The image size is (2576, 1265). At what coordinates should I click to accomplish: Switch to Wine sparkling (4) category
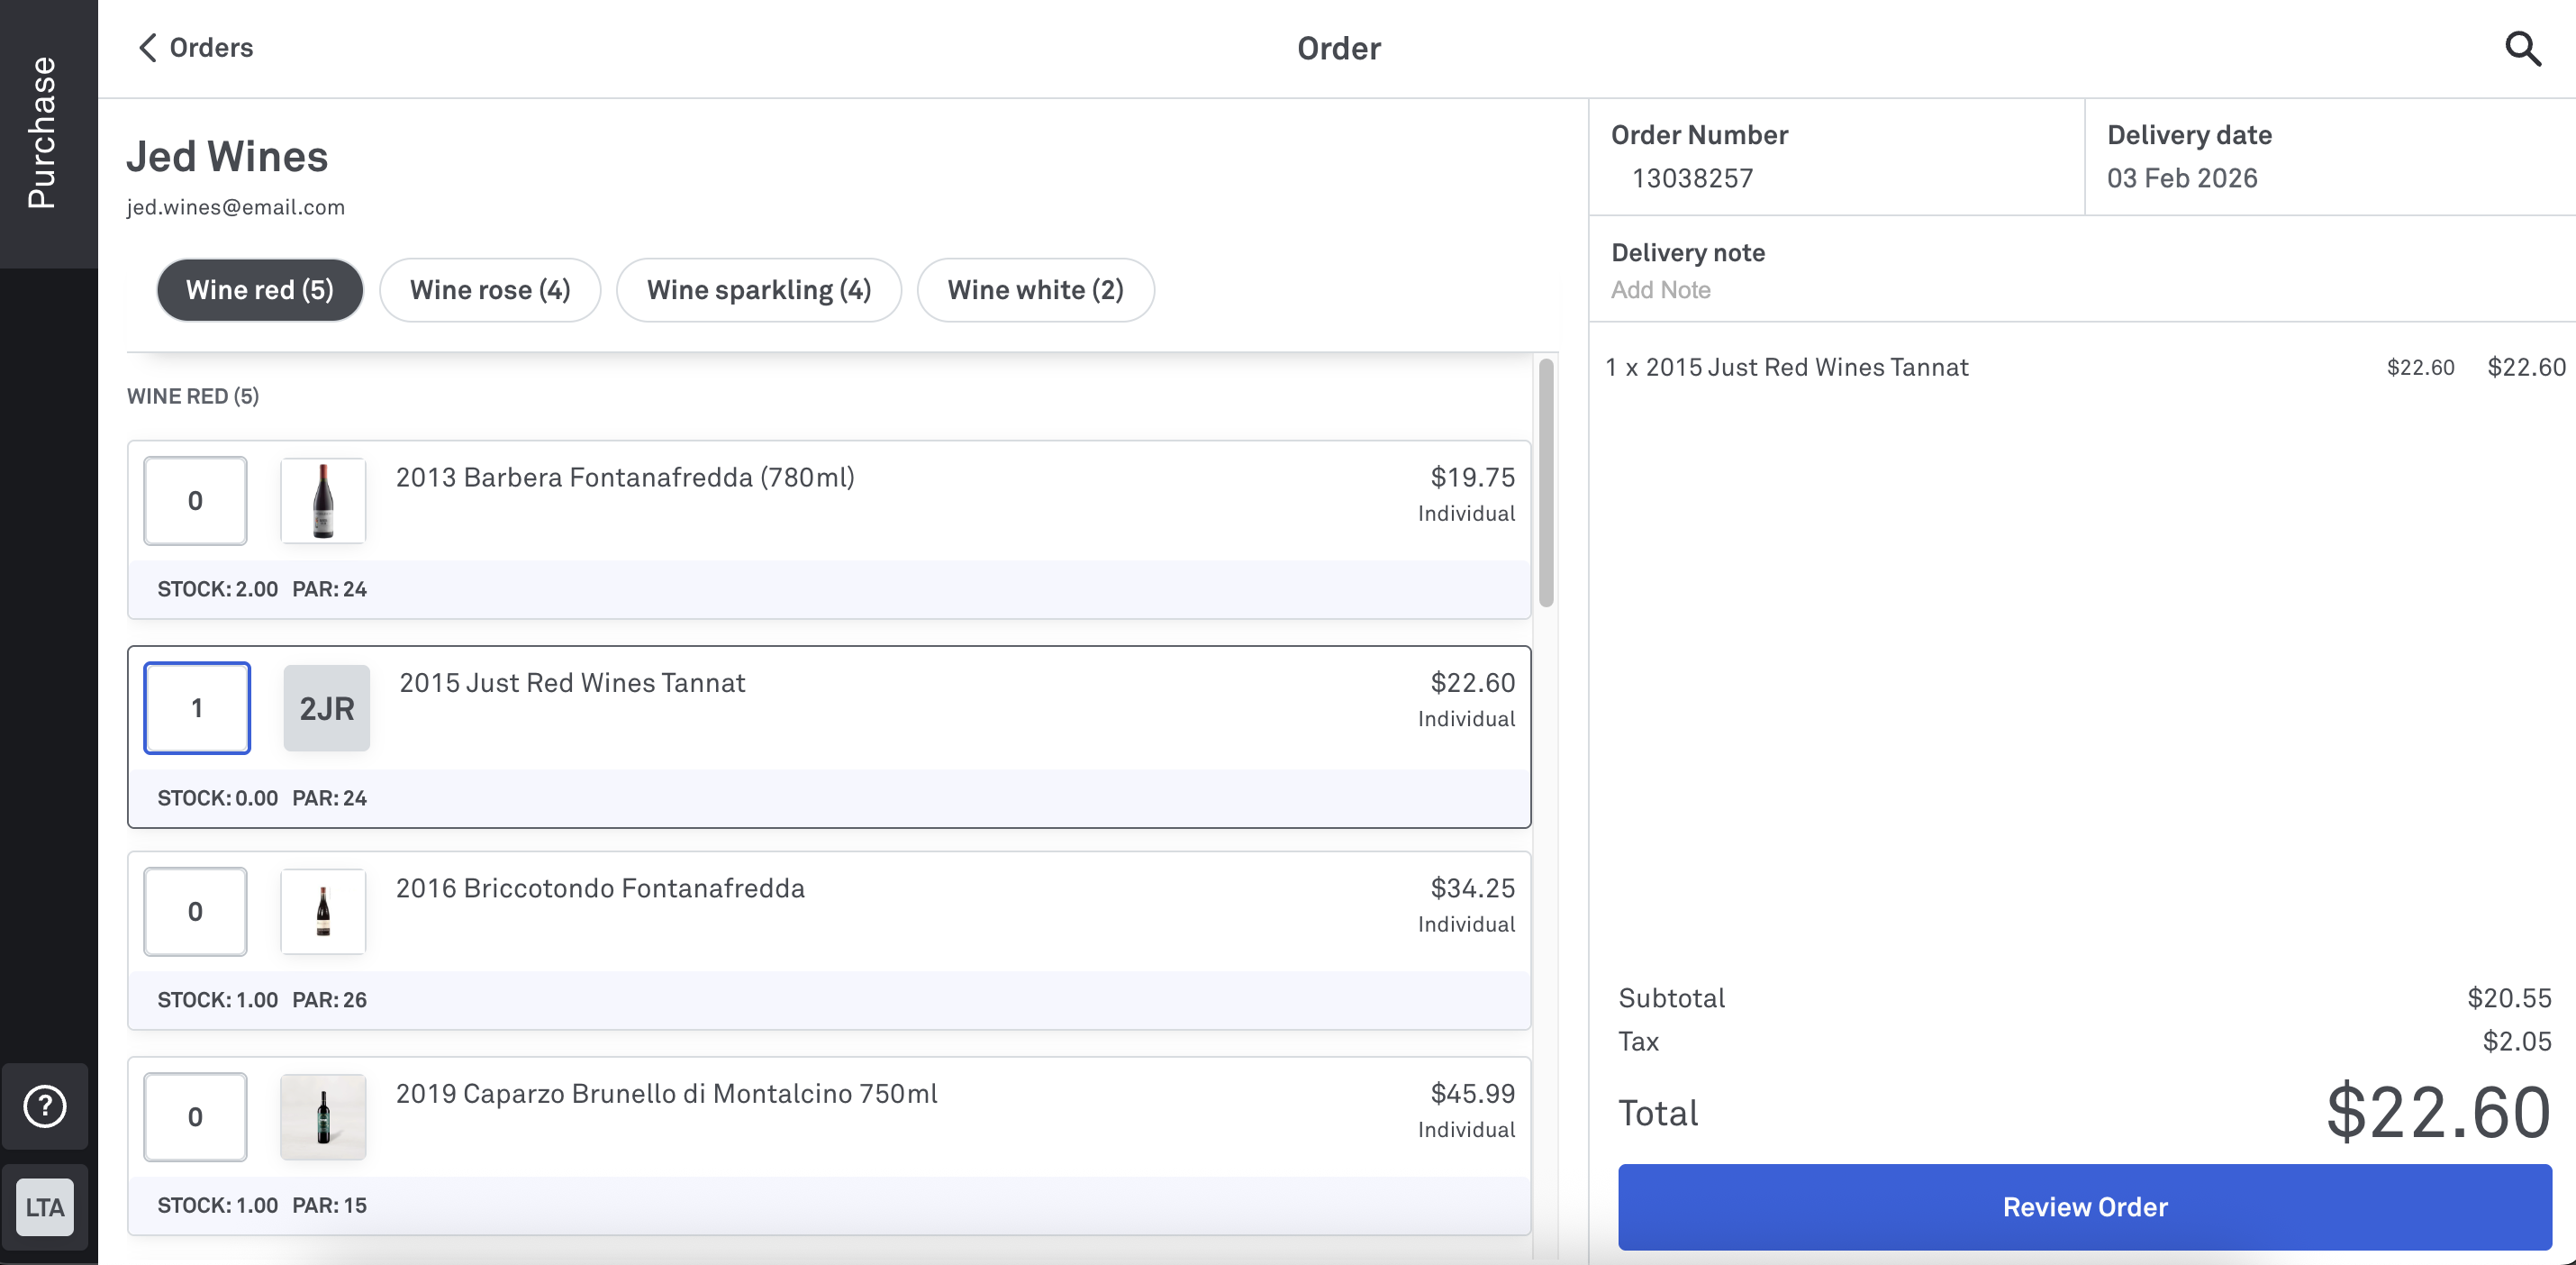(x=759, y=290)
